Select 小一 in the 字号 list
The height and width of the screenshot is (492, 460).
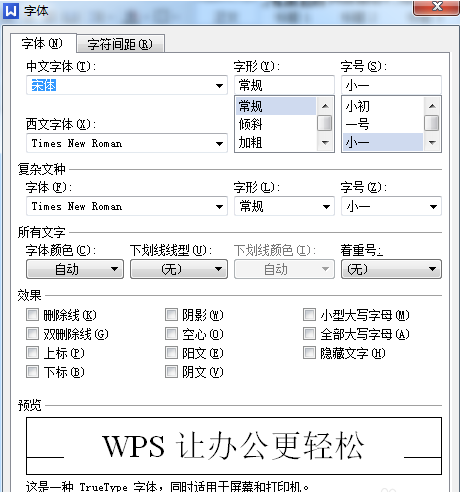(383, 142)
